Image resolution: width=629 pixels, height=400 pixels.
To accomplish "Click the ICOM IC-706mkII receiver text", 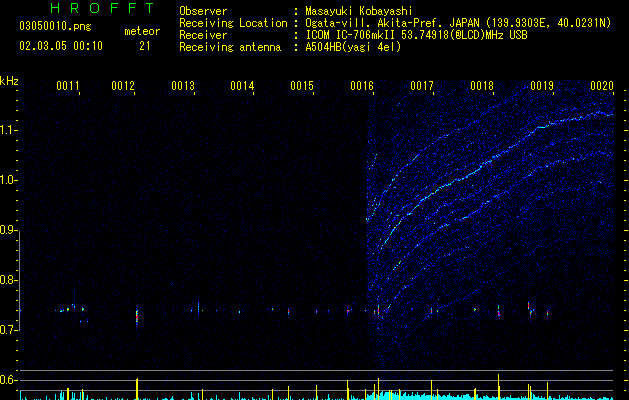I will 416,35.
